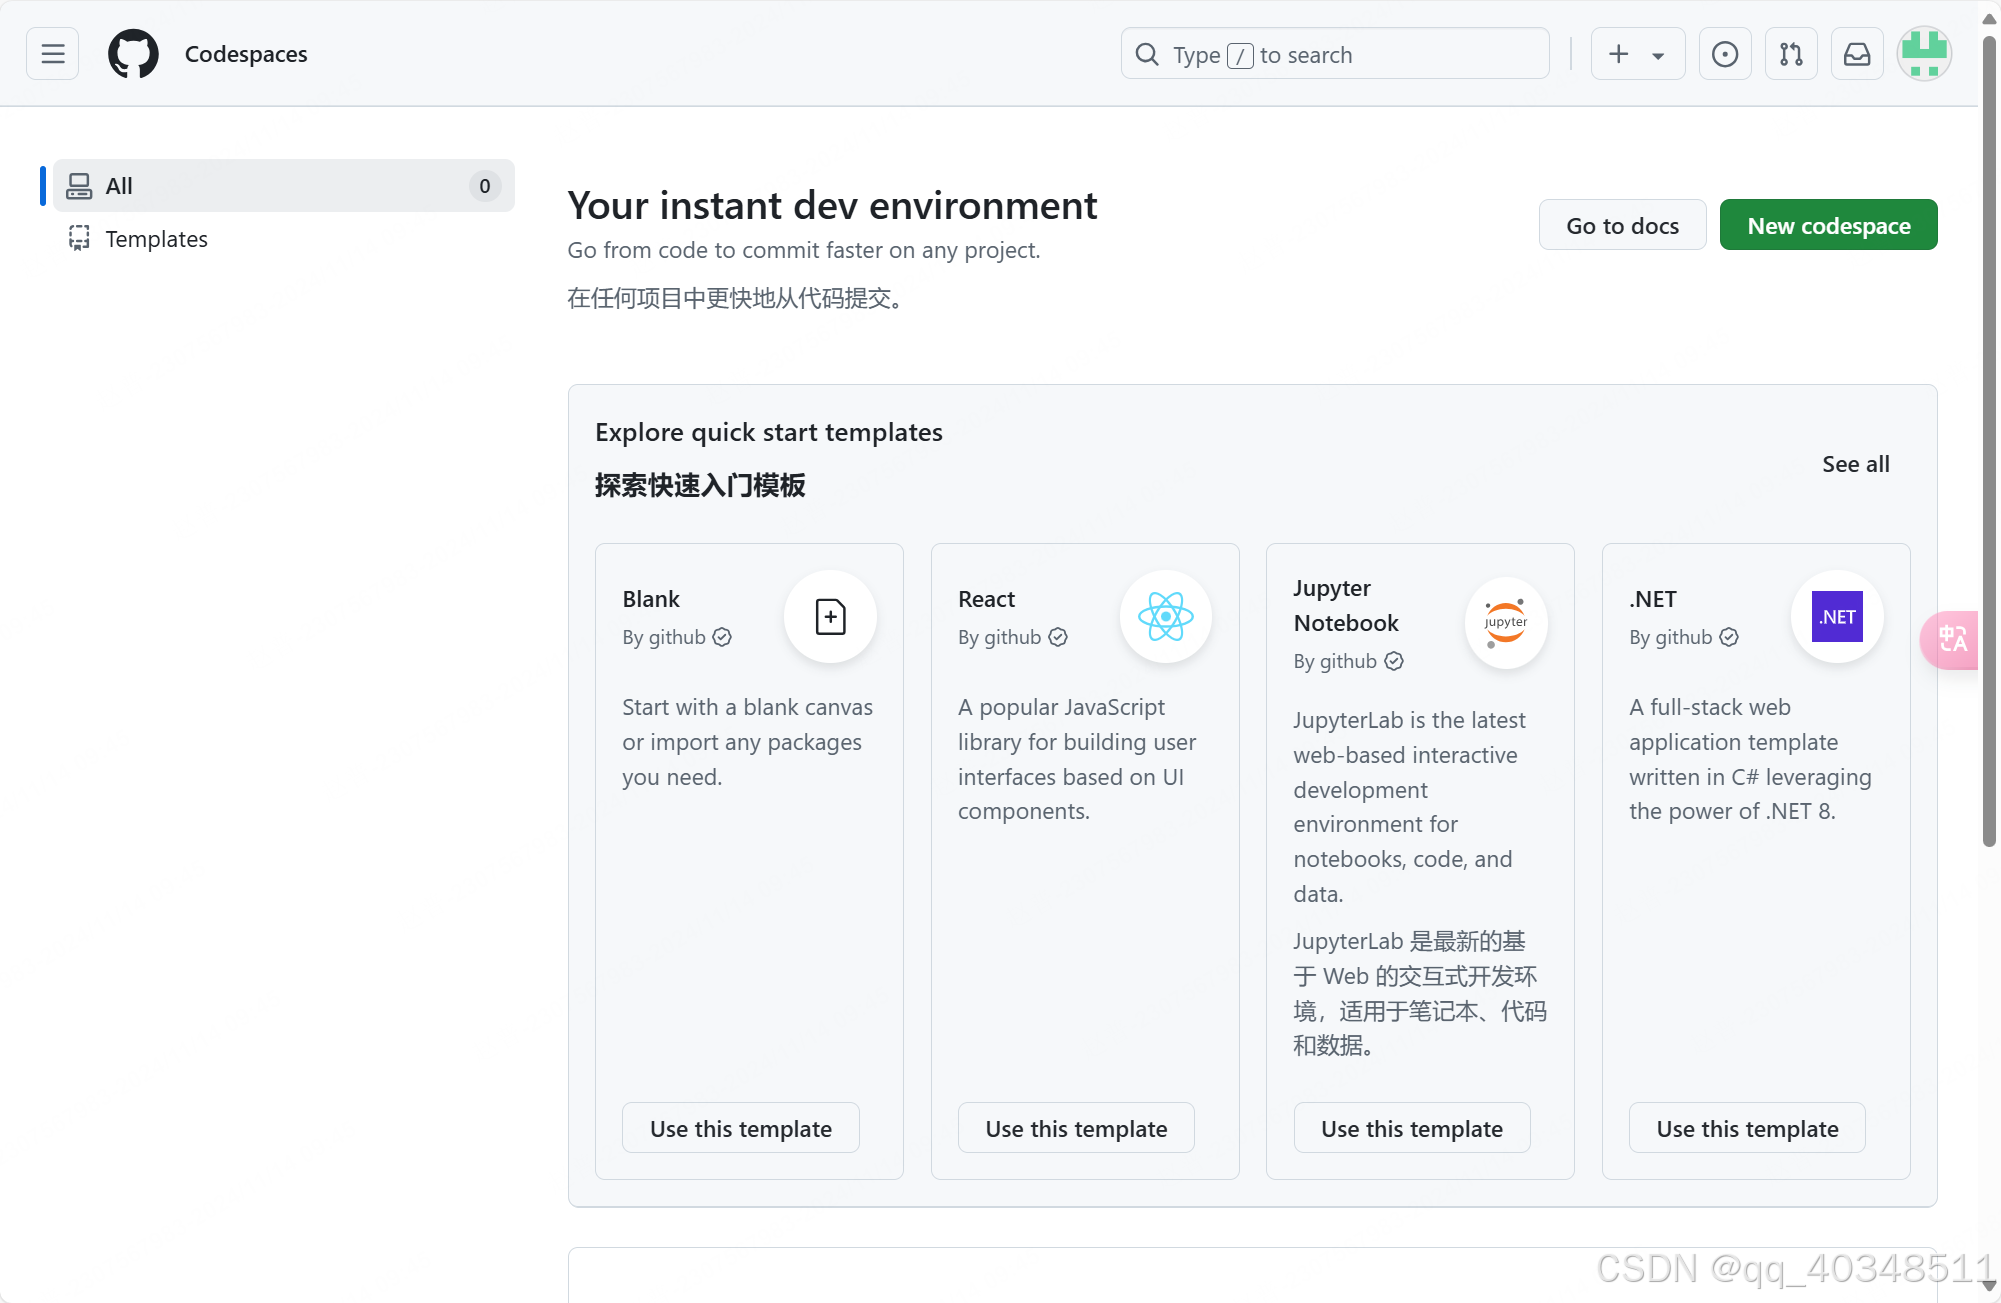Click the React logo icon

pyautogui.click(x=1166, y=617)
